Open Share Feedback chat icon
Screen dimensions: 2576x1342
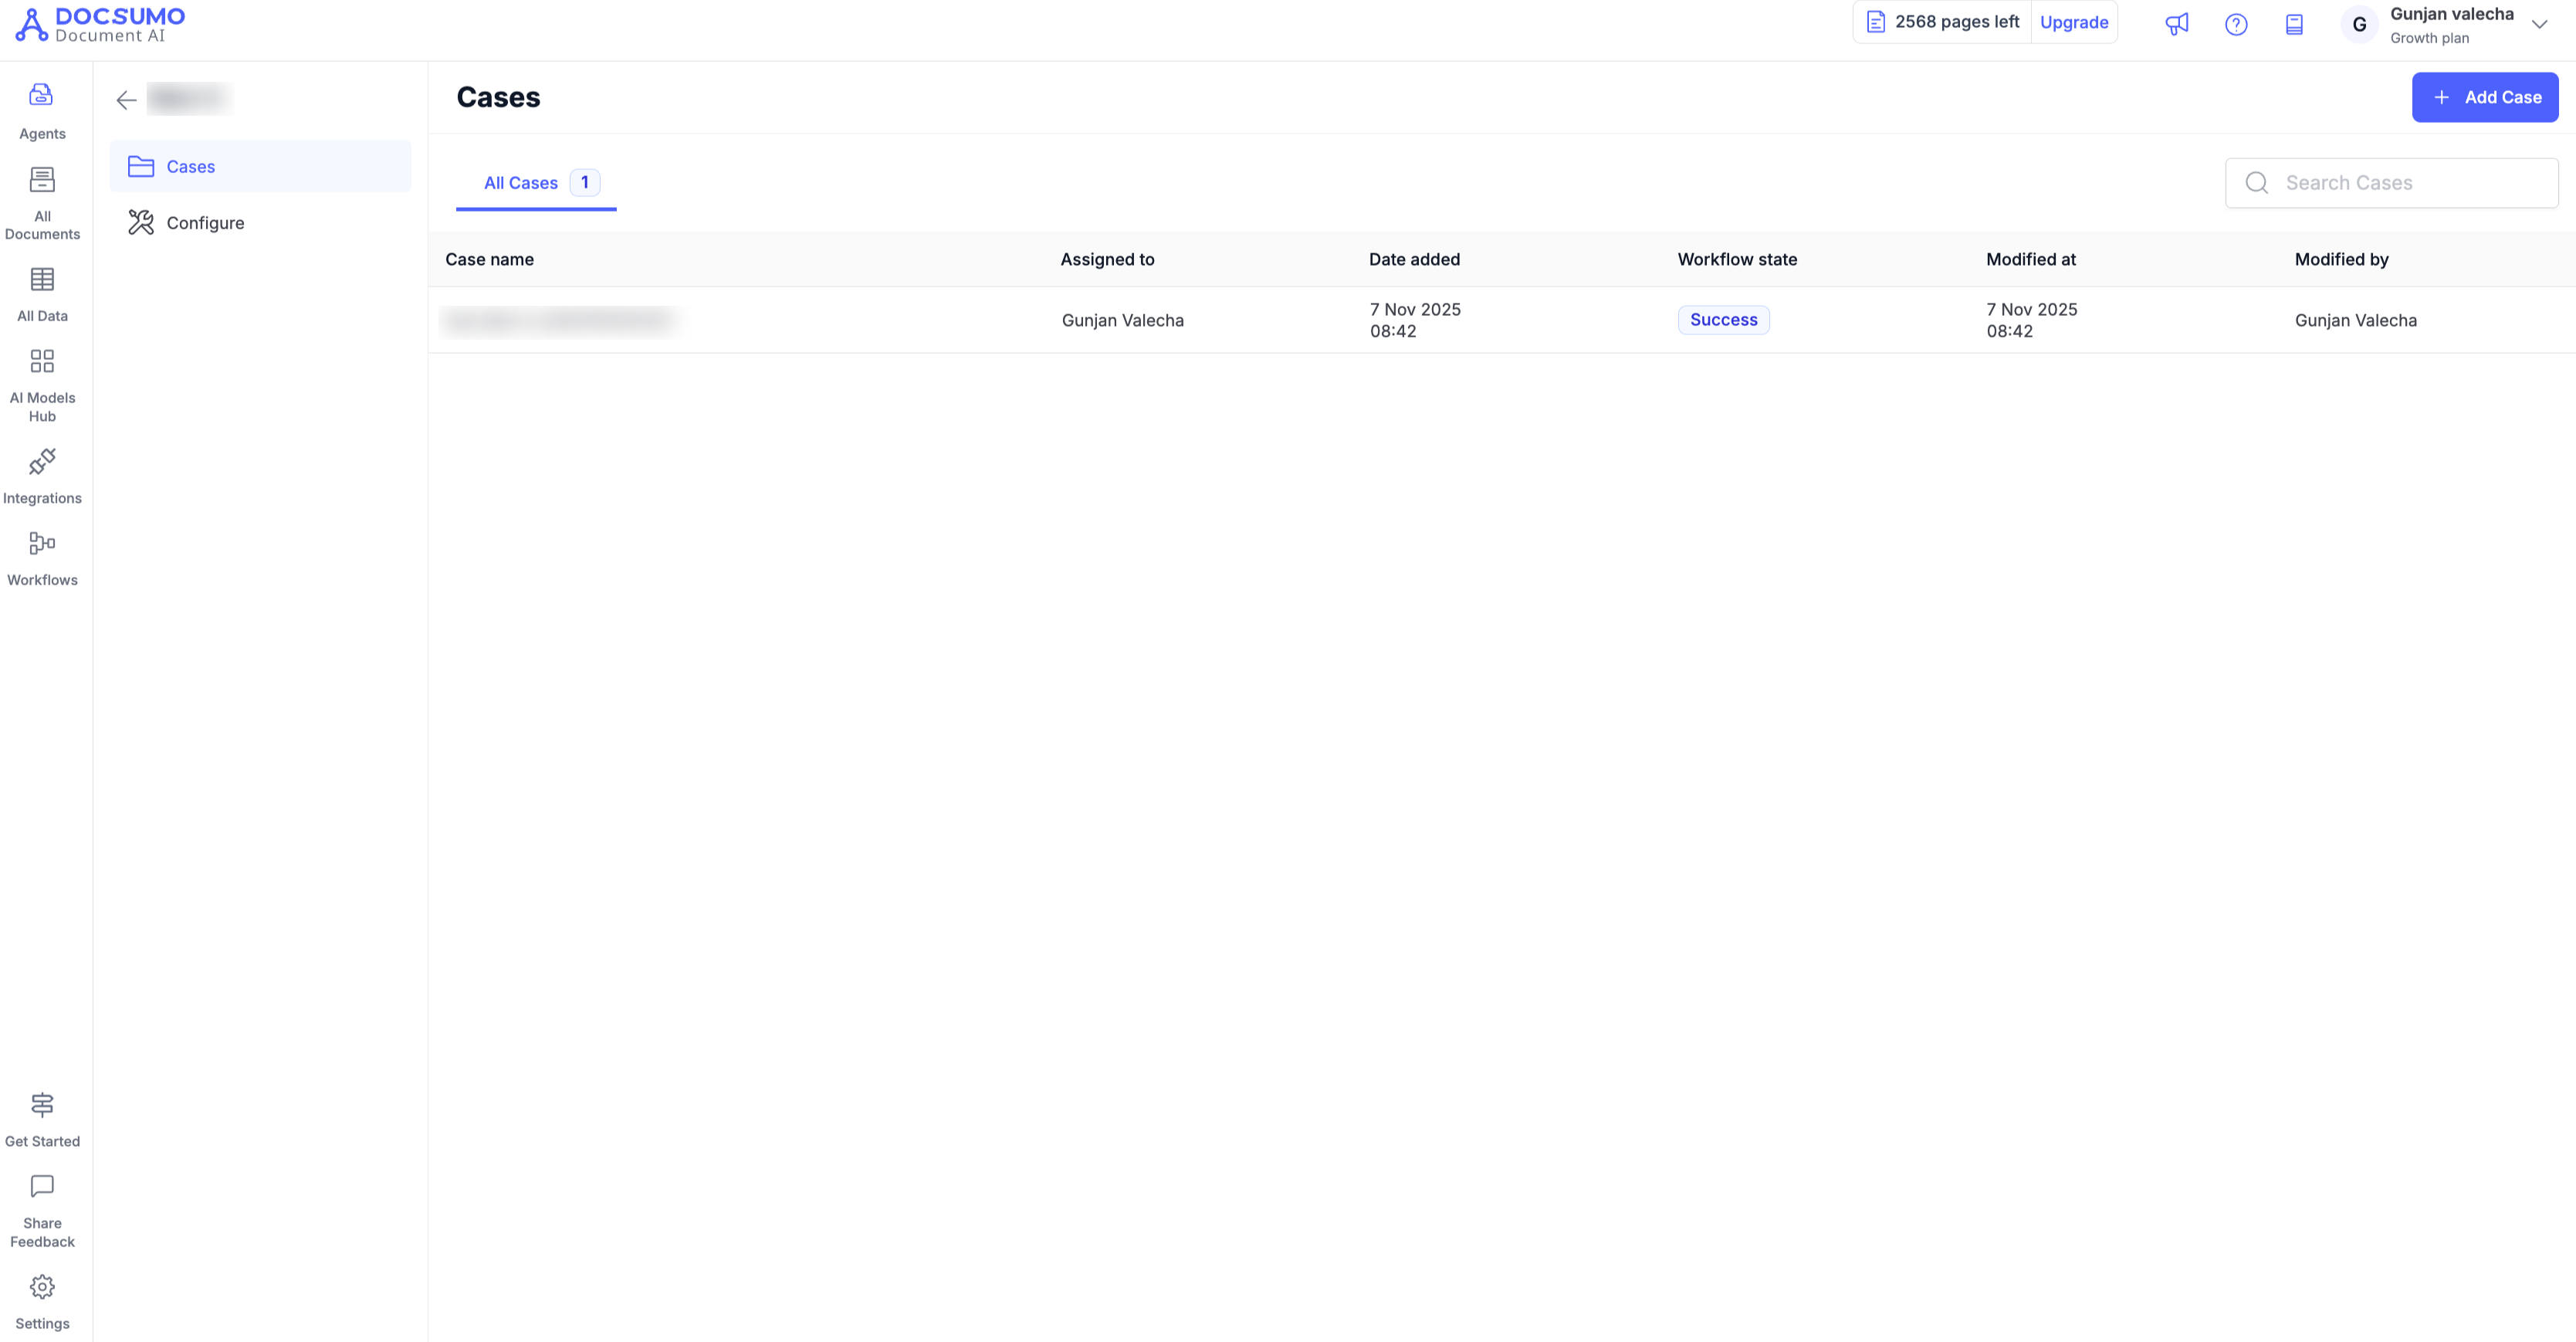(x=42, y=1210)
